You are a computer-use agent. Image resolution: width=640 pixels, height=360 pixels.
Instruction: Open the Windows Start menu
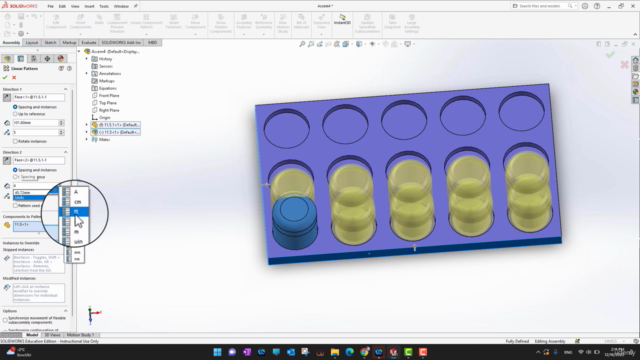tap(217, 352)
